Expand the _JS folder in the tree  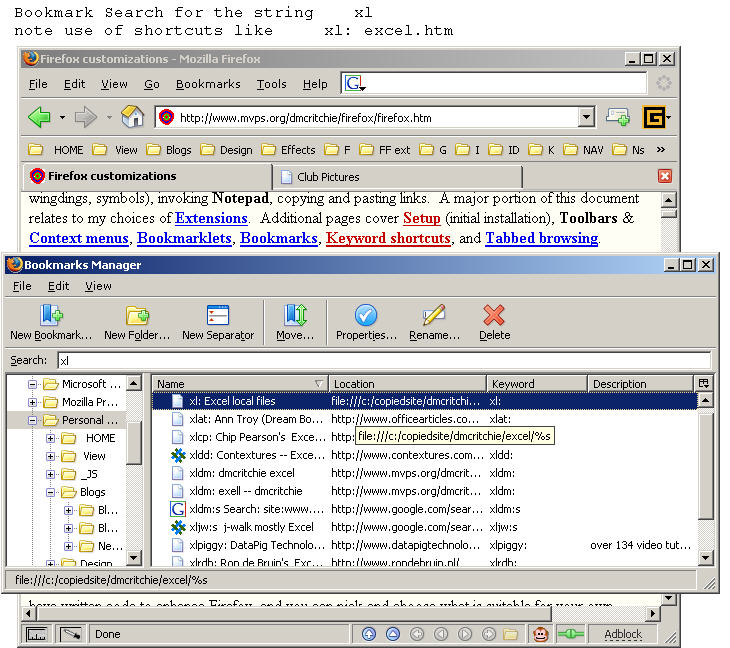pos(50,474)
